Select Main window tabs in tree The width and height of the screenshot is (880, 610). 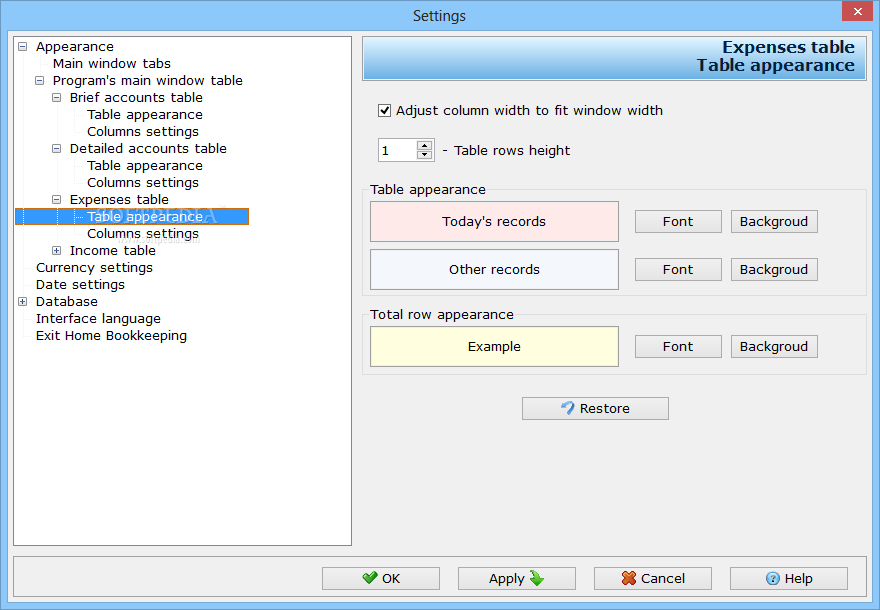click(112, 63)
